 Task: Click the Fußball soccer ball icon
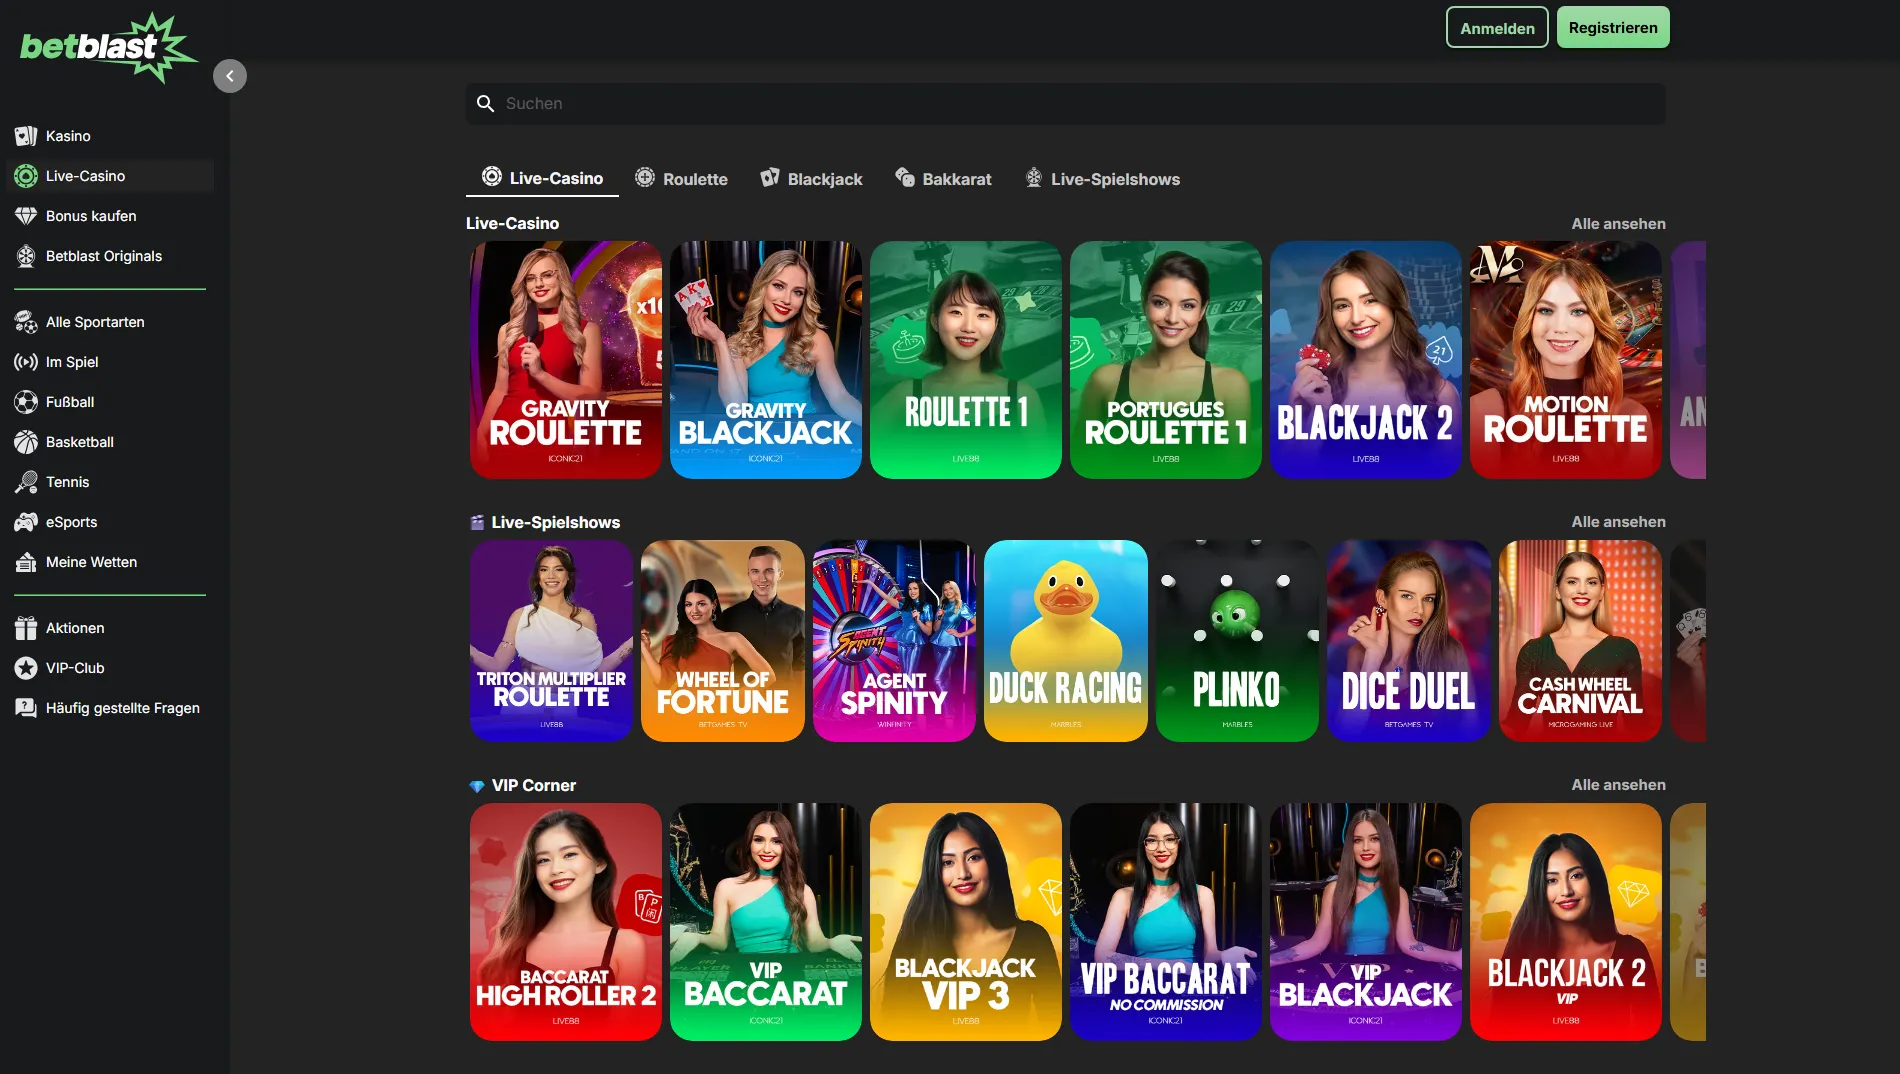click(25, 401)
